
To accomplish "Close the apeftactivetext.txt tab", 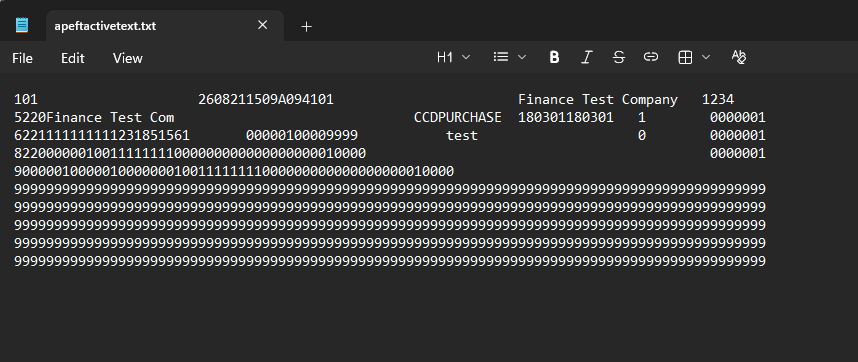I will [263, 25].
